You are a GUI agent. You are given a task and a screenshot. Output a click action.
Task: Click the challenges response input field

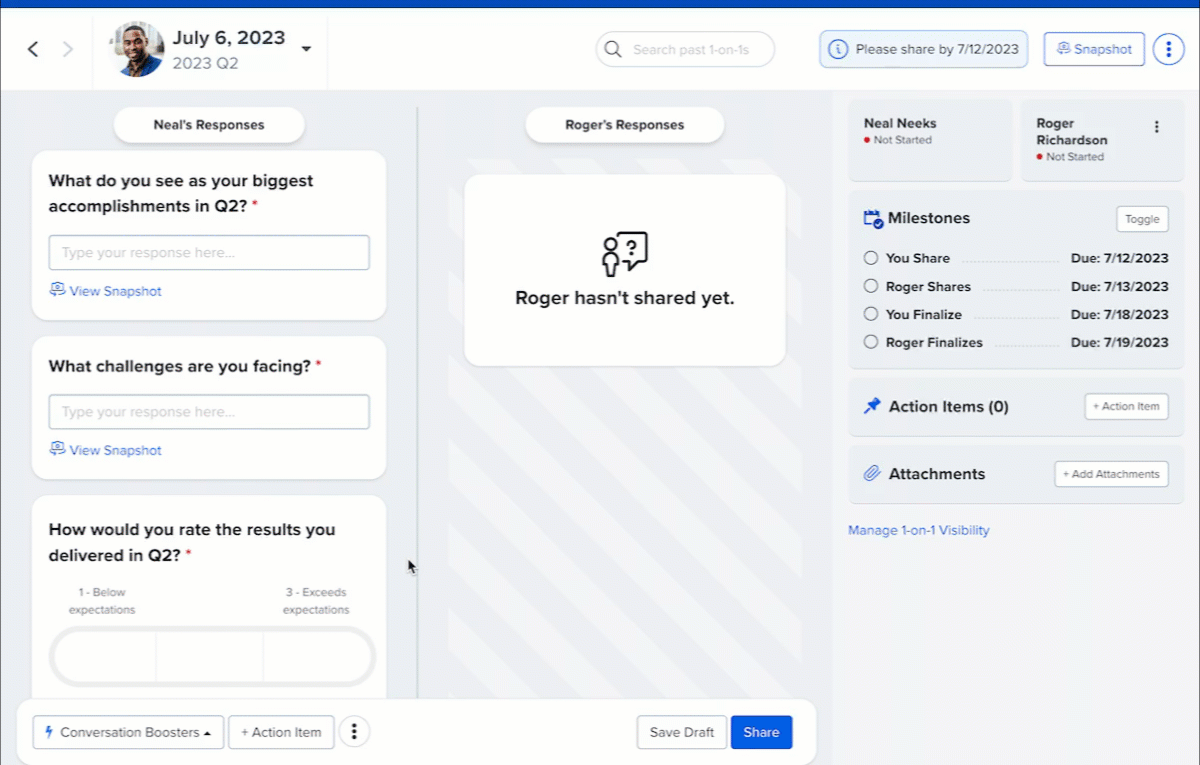point(209,412)
